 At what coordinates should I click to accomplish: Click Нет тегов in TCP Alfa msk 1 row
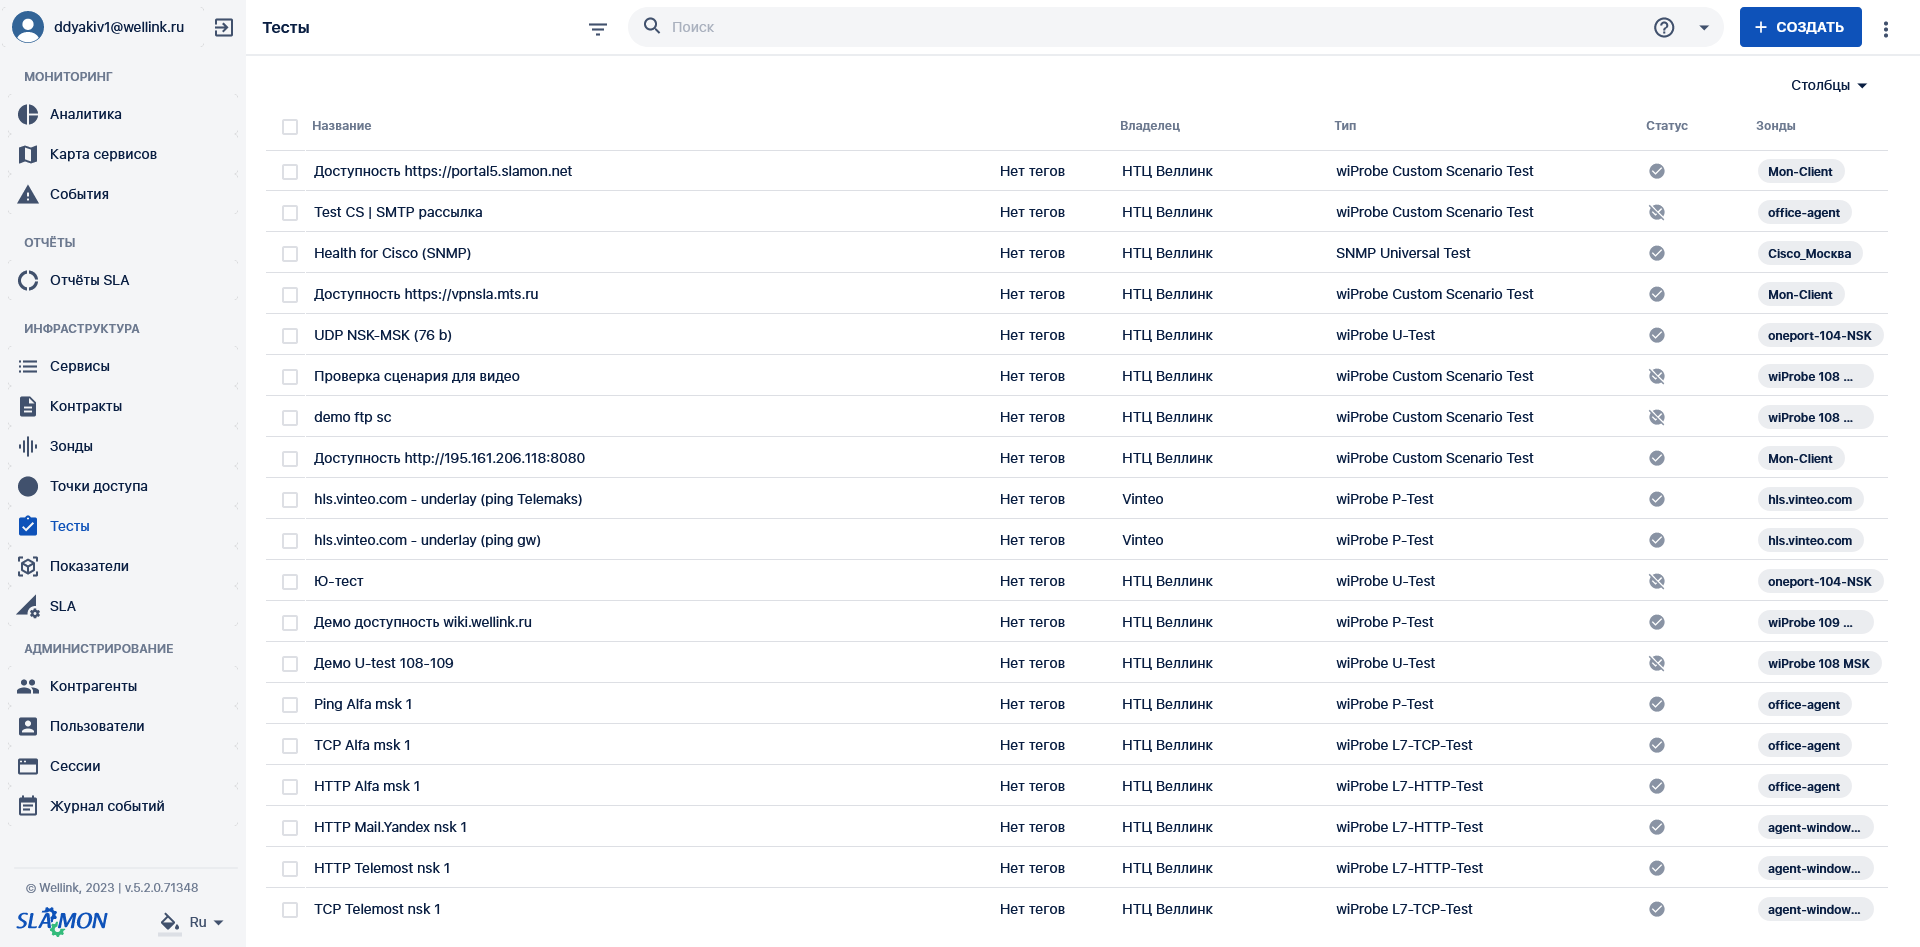coord(1032,745)
